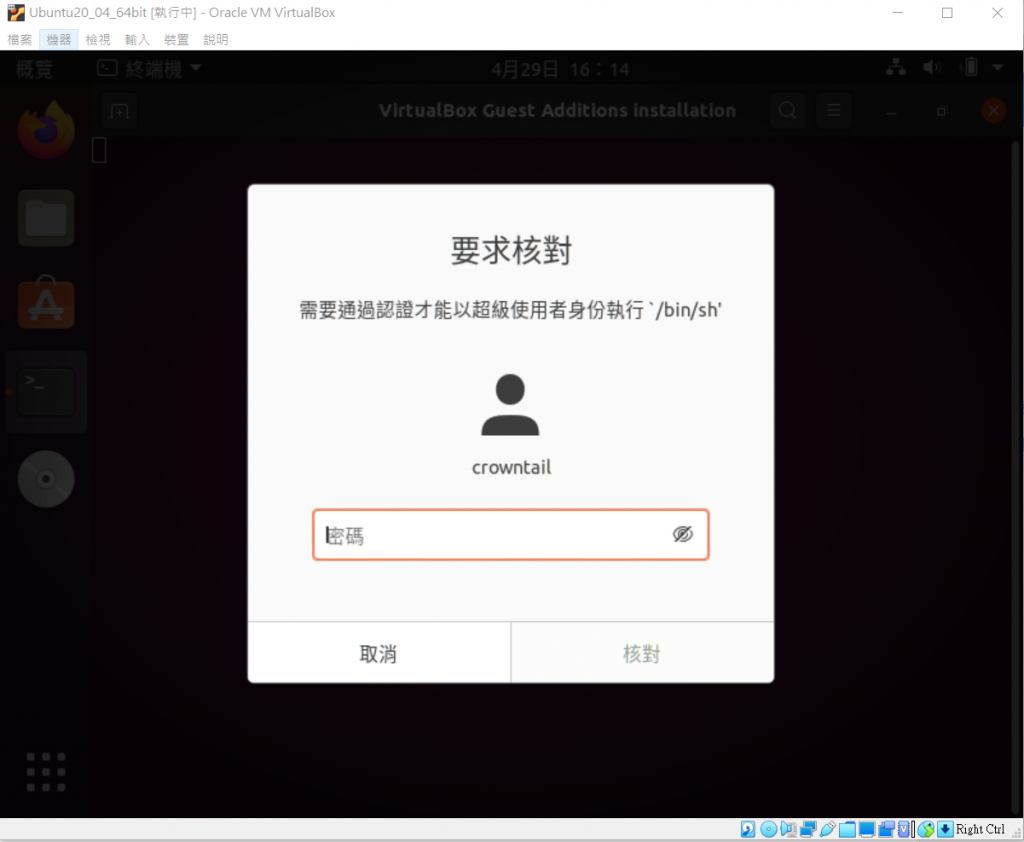Open the system menu dropdown arrow

(997, 67)
